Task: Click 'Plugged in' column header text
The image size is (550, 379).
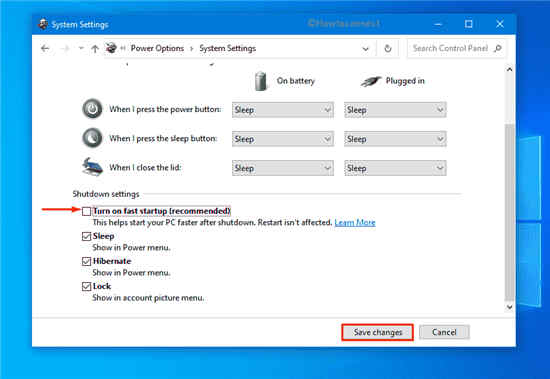Action: [x=405, y=81]
